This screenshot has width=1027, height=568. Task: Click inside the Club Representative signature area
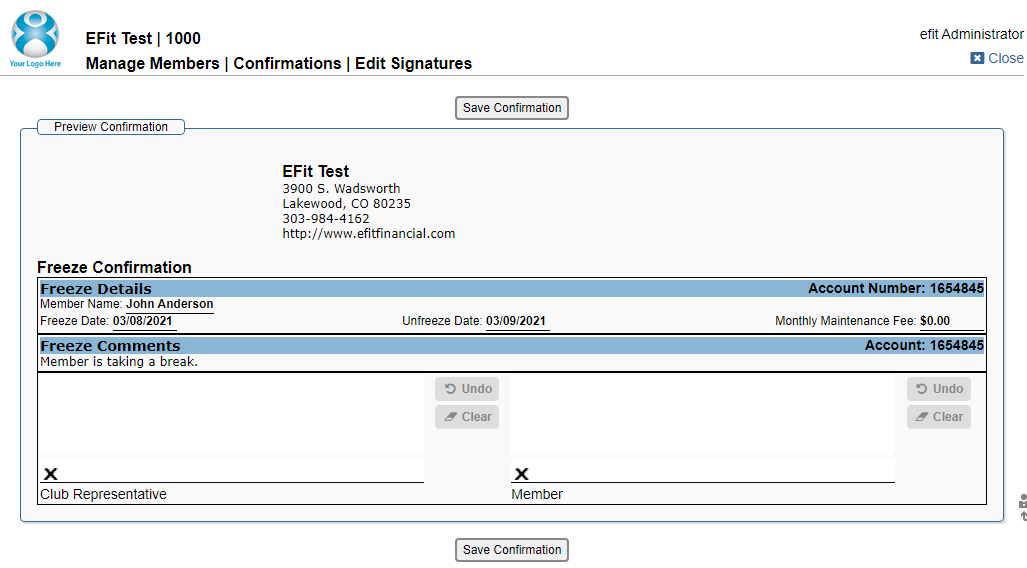[x=231, y=428]
